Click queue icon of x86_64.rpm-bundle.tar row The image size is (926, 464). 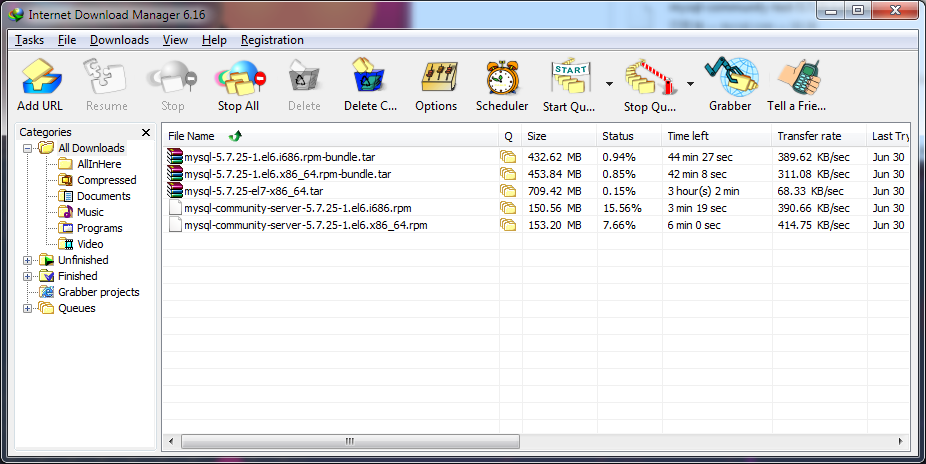coord(508,174)
